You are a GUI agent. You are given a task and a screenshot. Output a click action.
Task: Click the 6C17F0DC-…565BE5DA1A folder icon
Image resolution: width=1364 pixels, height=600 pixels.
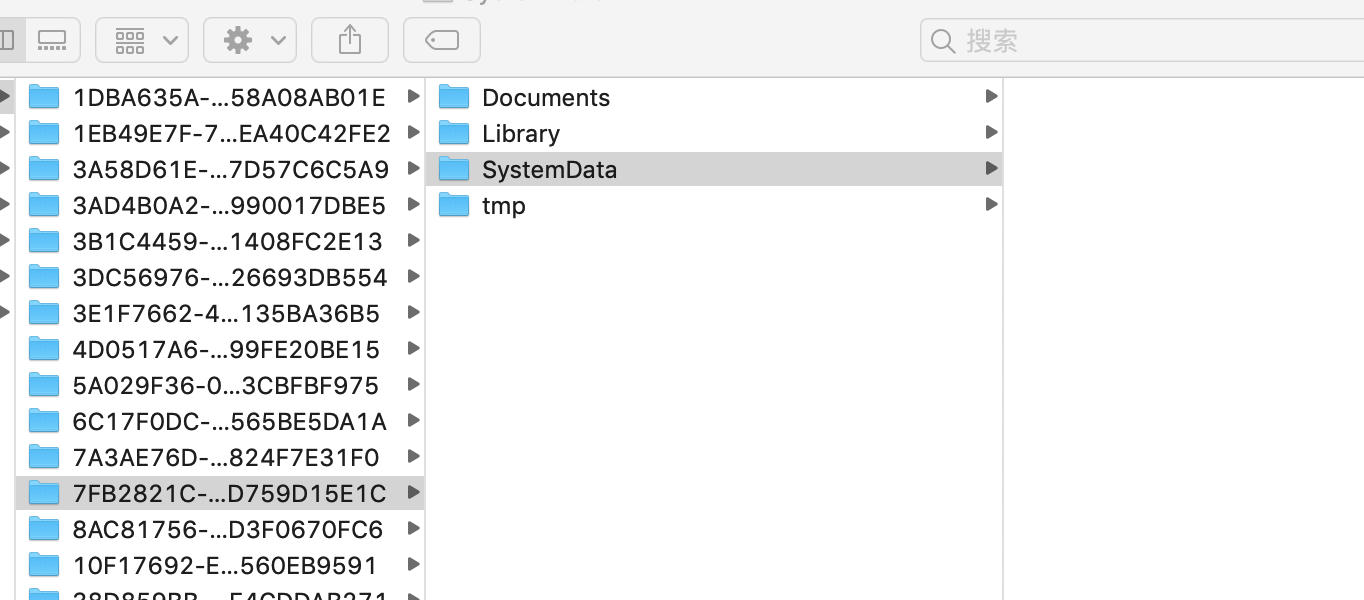pos(44,422)
